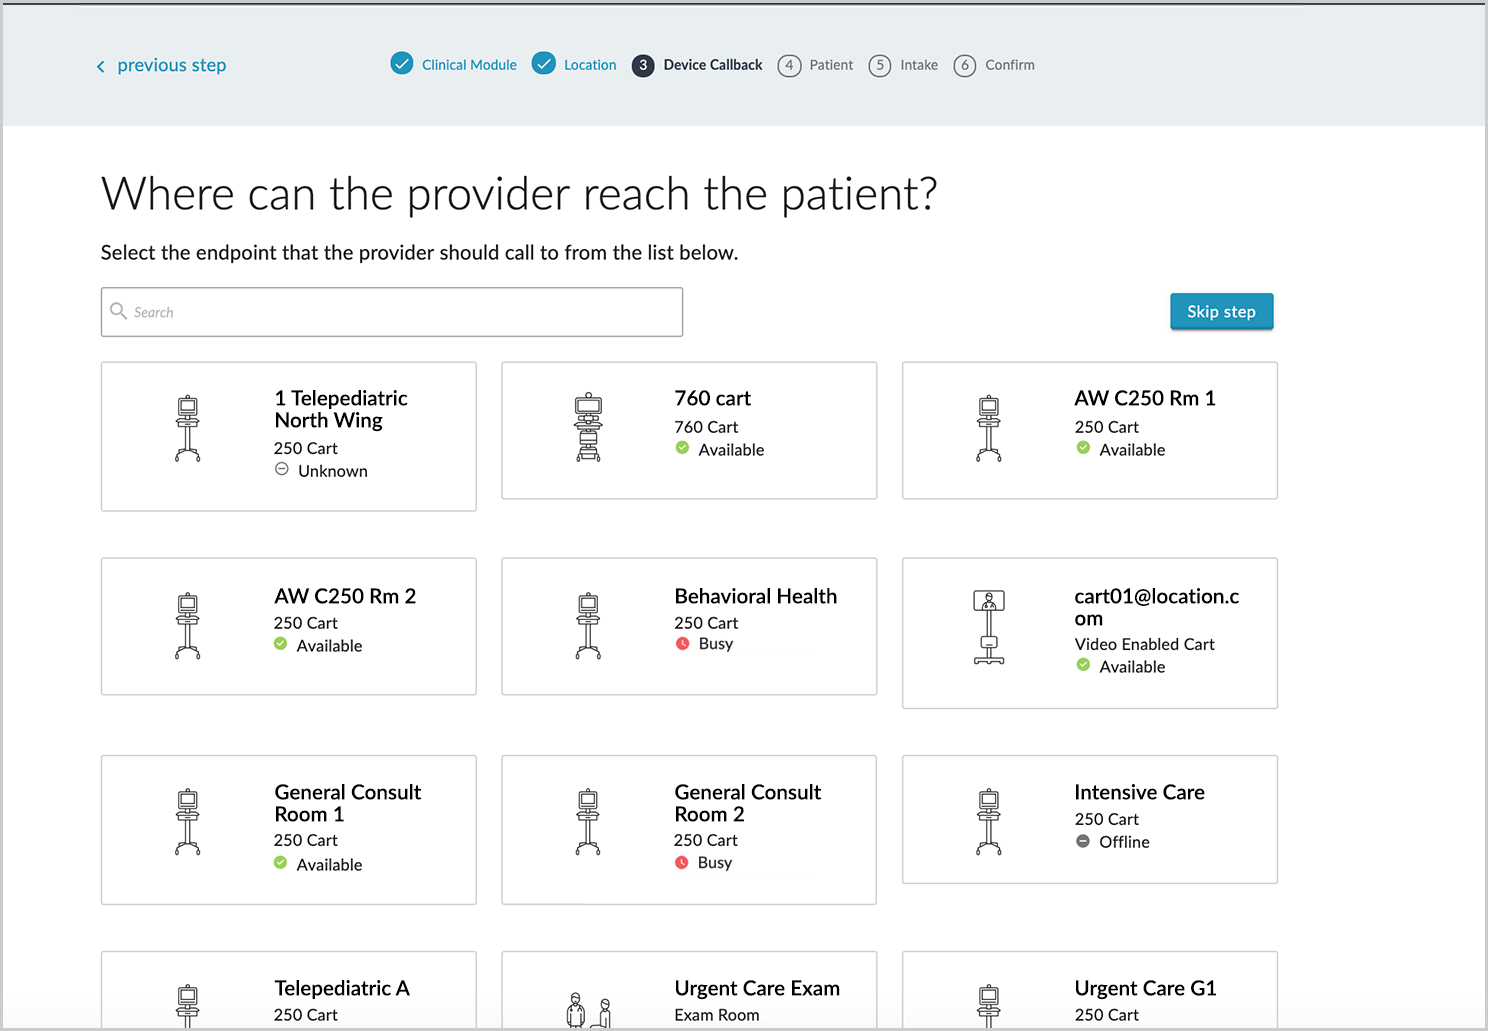The height and width of the screenshot is (1031, 1488).
Task: Click the General Consult Room 2 cart icon
Action: (x=588, y=822)
